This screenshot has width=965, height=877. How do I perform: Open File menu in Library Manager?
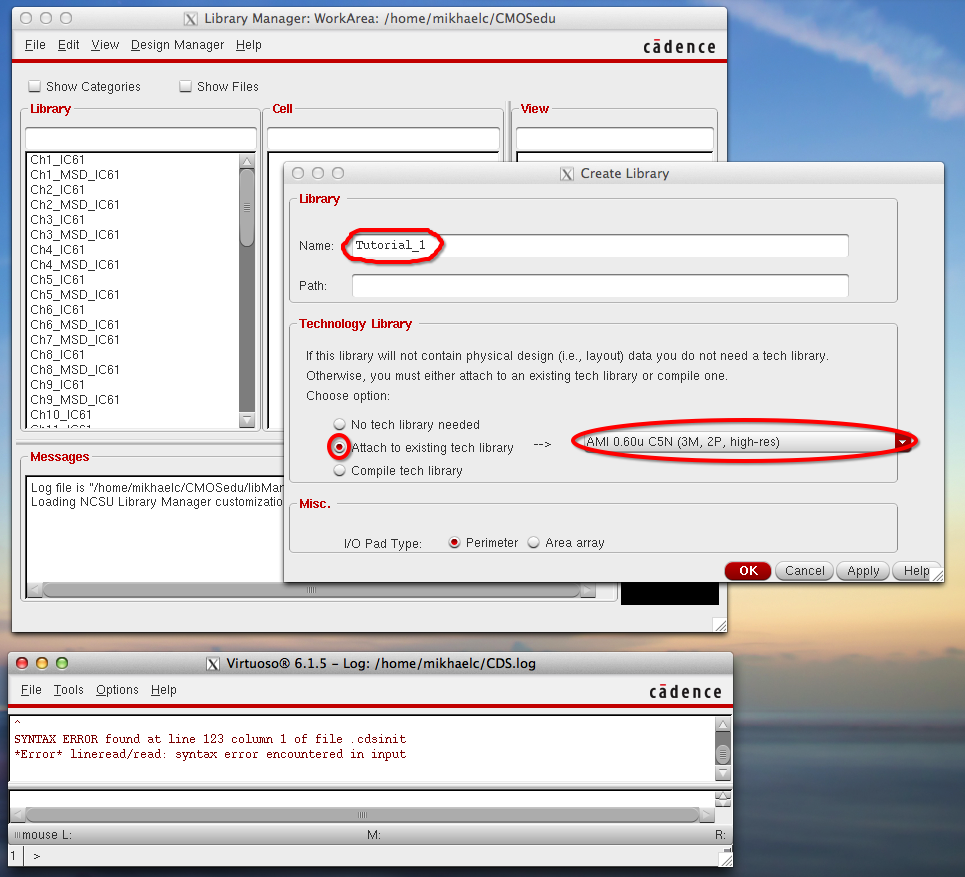click(x=35, y=45)
